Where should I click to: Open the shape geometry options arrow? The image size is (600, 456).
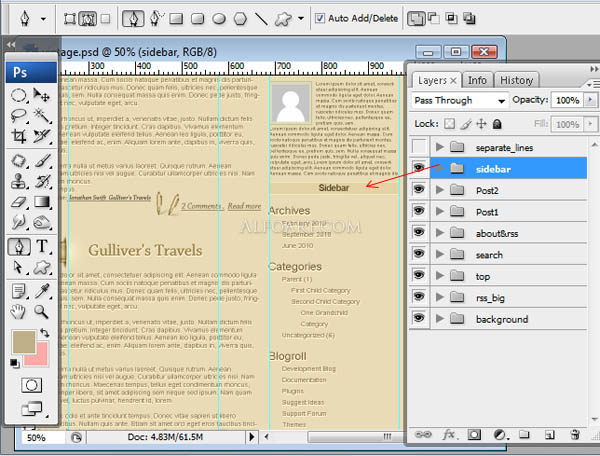(301, 18)
